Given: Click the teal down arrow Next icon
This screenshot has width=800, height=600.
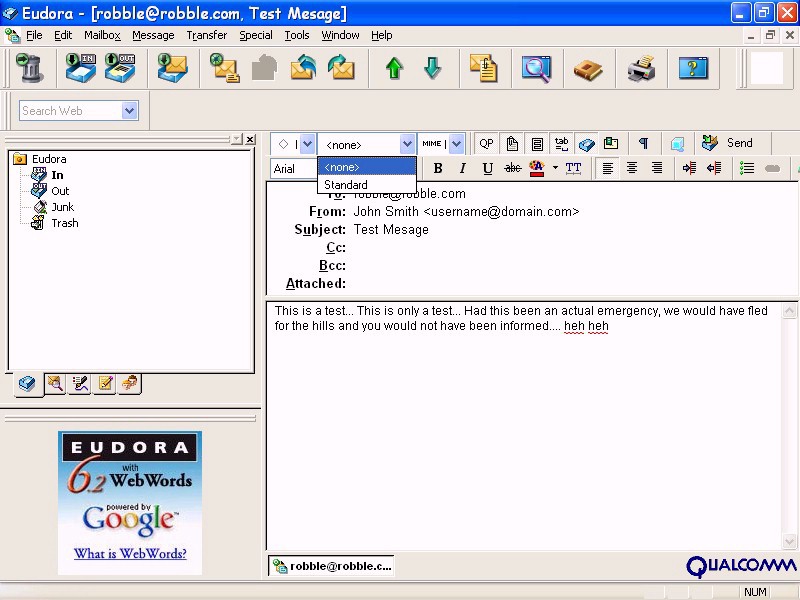Looking at the screenshot, I should point(433,67).
